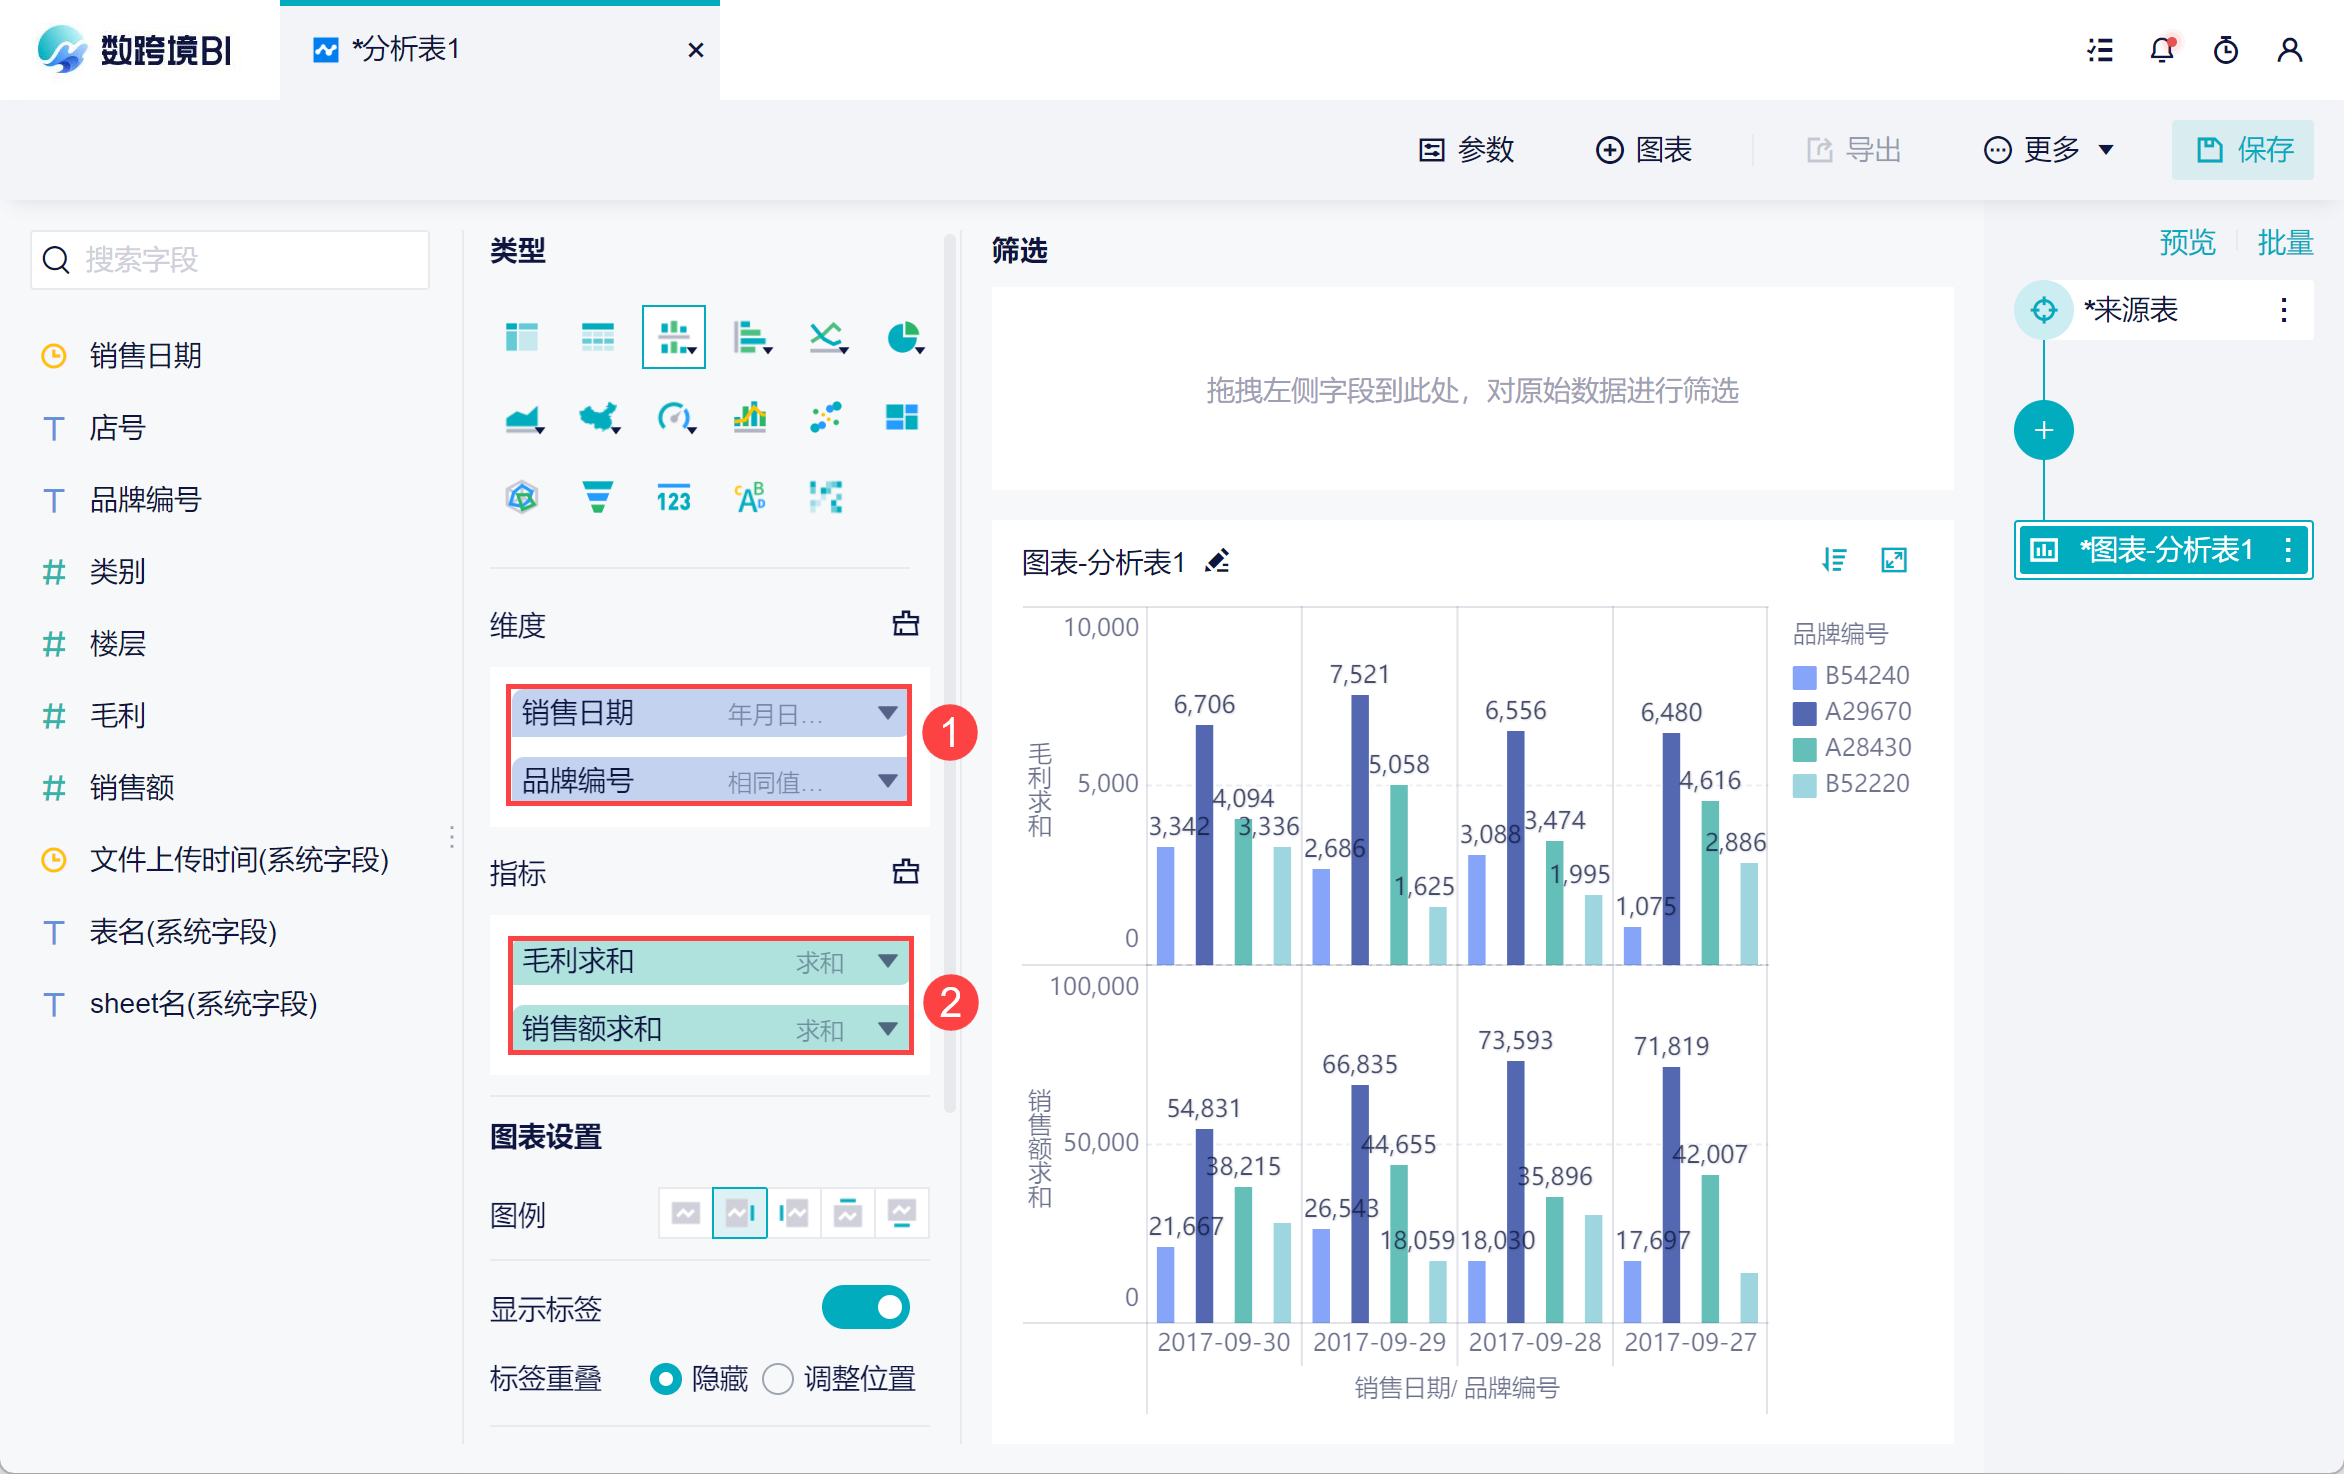Image resolution: width=2344 pixels, height=1474 pixels.
Task: Click the map chart type icon
Action: [x=598, y=417]
